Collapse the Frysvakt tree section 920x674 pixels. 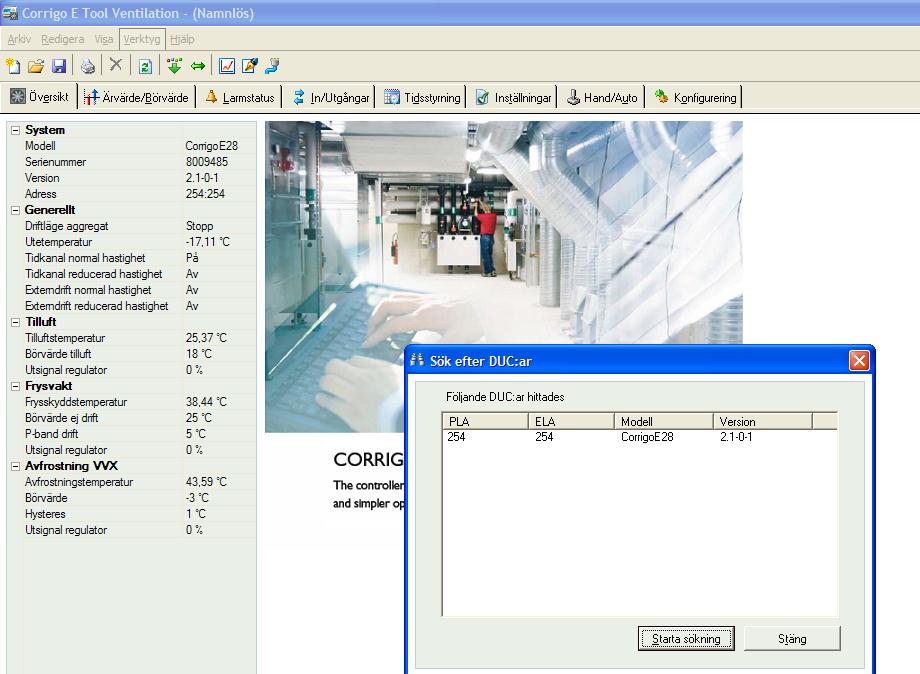[x=16, y=386]
